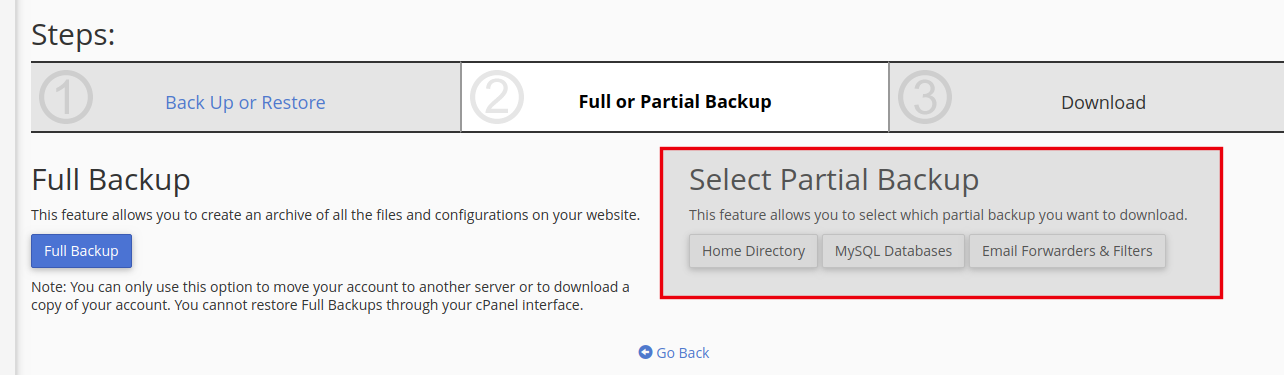Click the full backup archive description text
Screen dimensions: 1284x375
pos(335,215)
